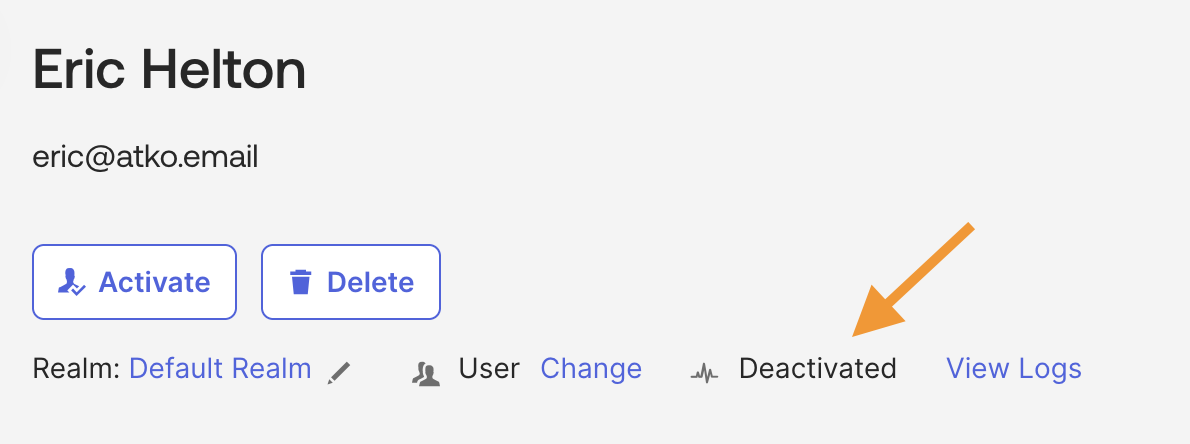Click the surname Helton in the heading
This screenshot has height=444, width=1190.
click(231, 71)
